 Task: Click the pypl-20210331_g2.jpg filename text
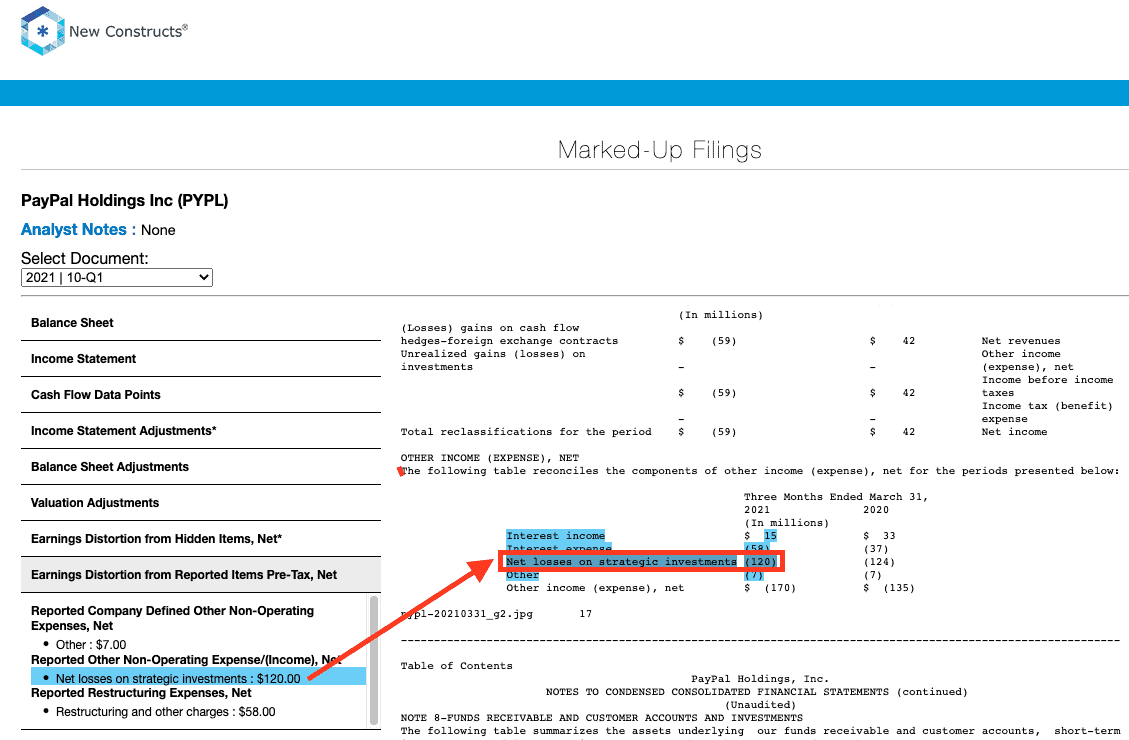click(467, 613)
